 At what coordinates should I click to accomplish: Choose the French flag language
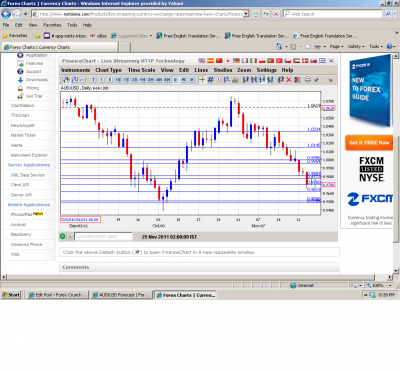tap(245, 61)
